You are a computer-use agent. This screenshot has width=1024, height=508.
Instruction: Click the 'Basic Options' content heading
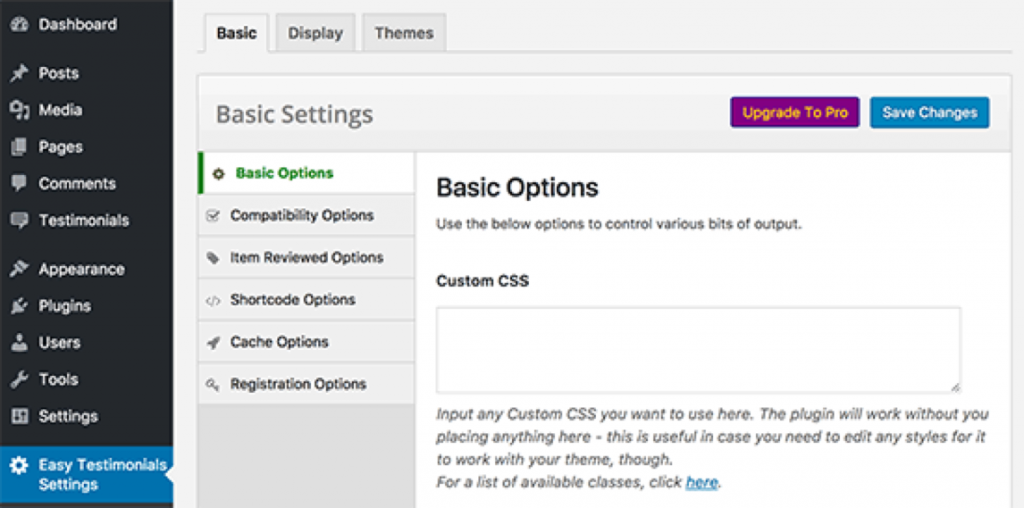(x=517, y=188)
